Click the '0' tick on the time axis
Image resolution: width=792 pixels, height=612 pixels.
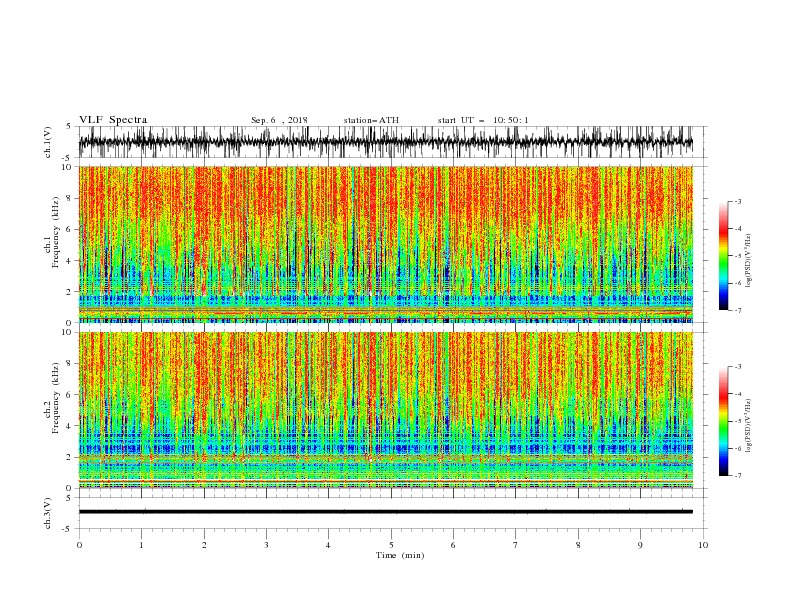pos(79,545)
